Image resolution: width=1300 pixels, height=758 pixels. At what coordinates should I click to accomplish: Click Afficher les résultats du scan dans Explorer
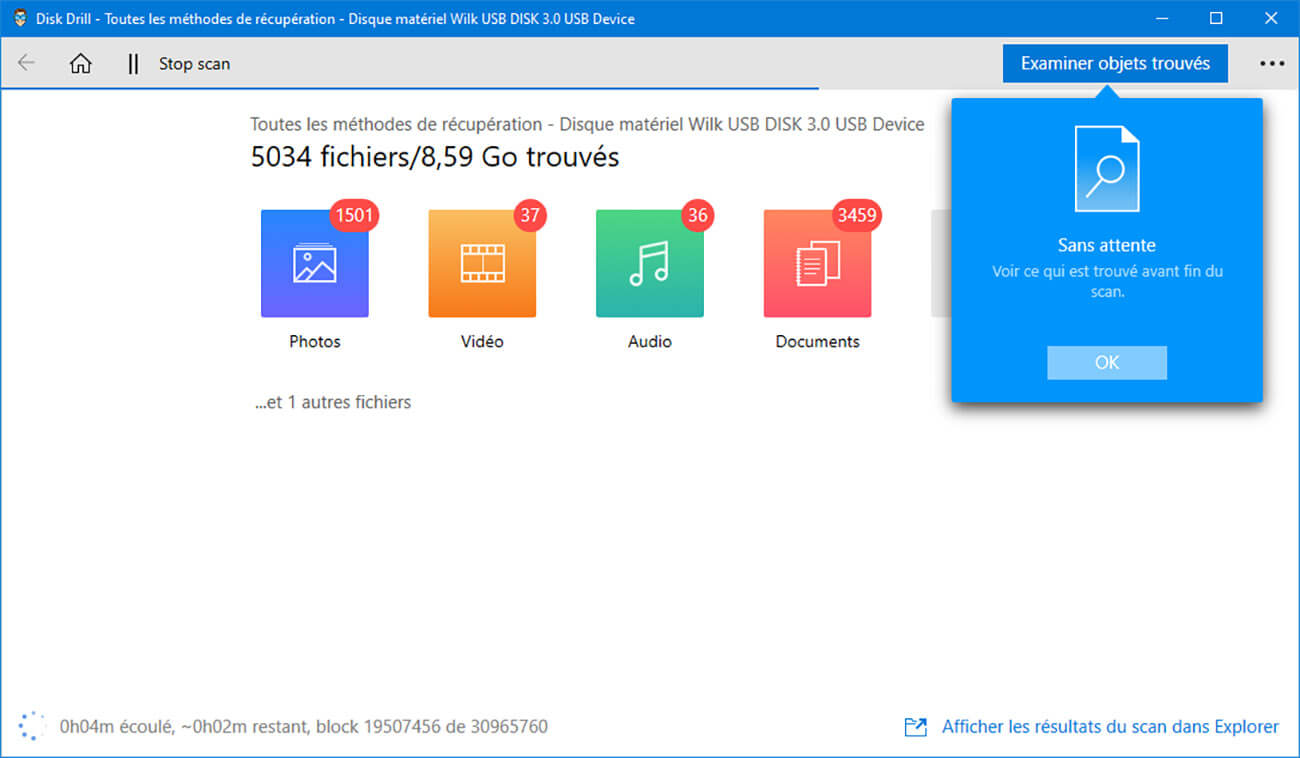1110,727
